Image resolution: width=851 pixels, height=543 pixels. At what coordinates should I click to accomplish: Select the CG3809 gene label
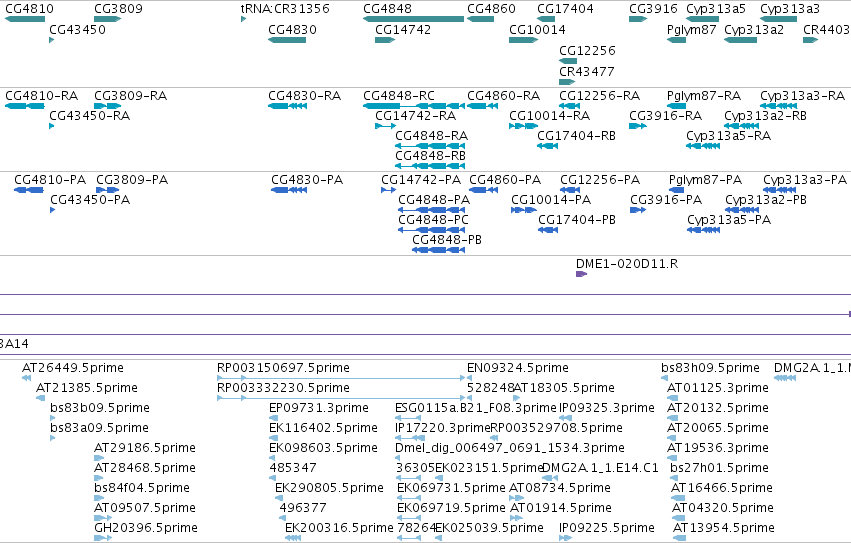click(118, 9)
